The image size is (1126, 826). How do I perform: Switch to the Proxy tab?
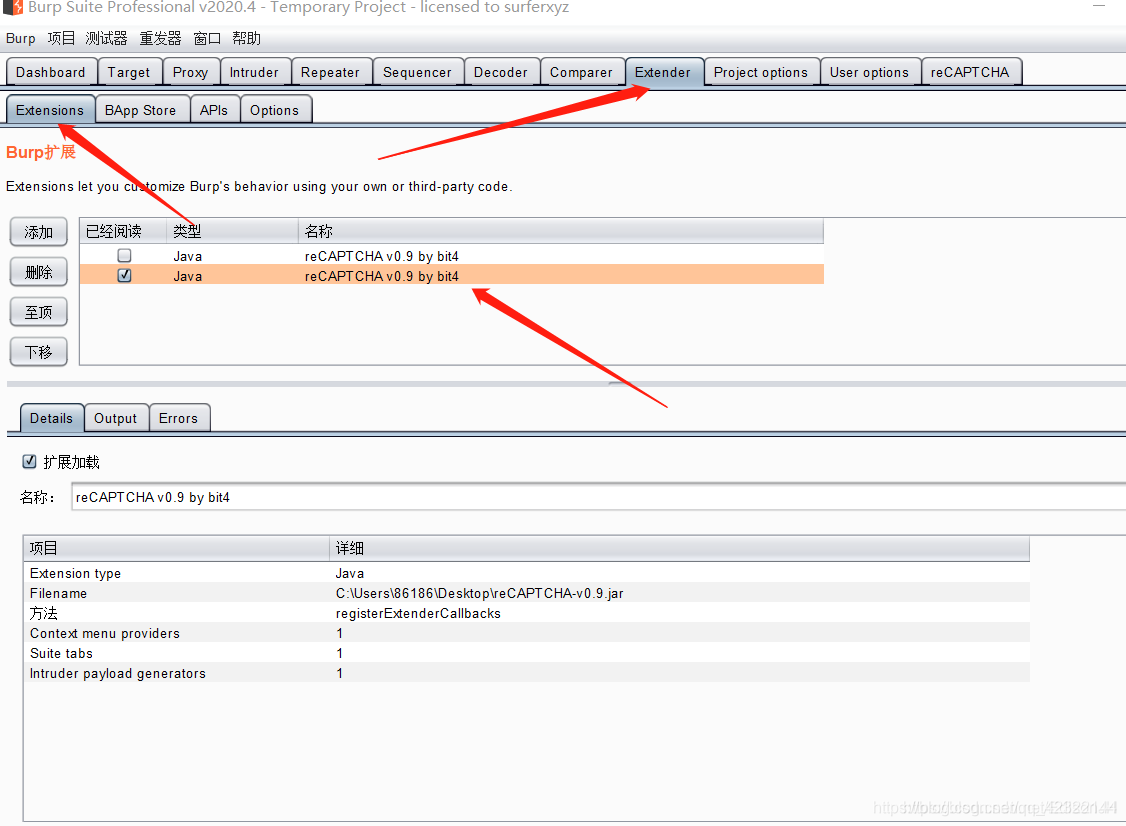[191, 72]
